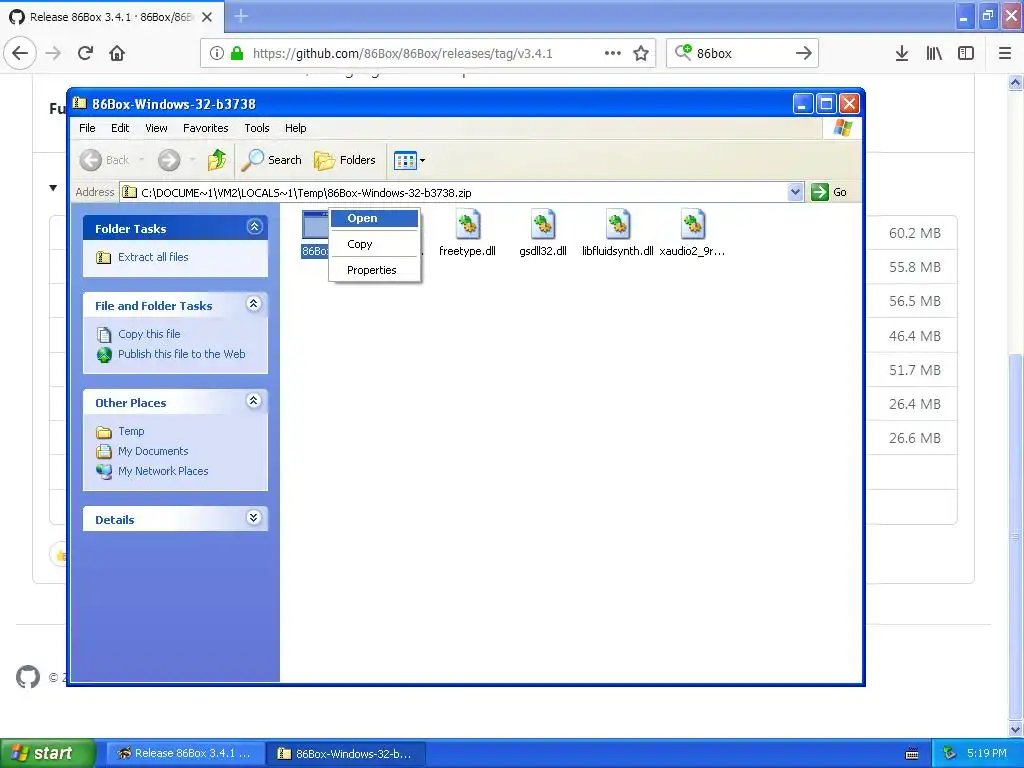Screen dimensions: 1024x768
Task: Click the Up folder toolbar icon
Action: (x=216, y=160)
